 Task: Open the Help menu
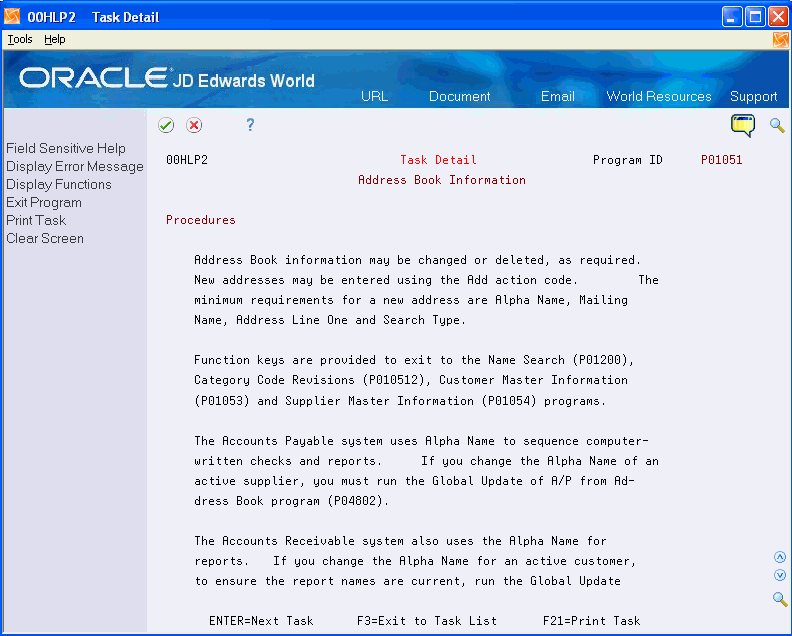[55, 39]
